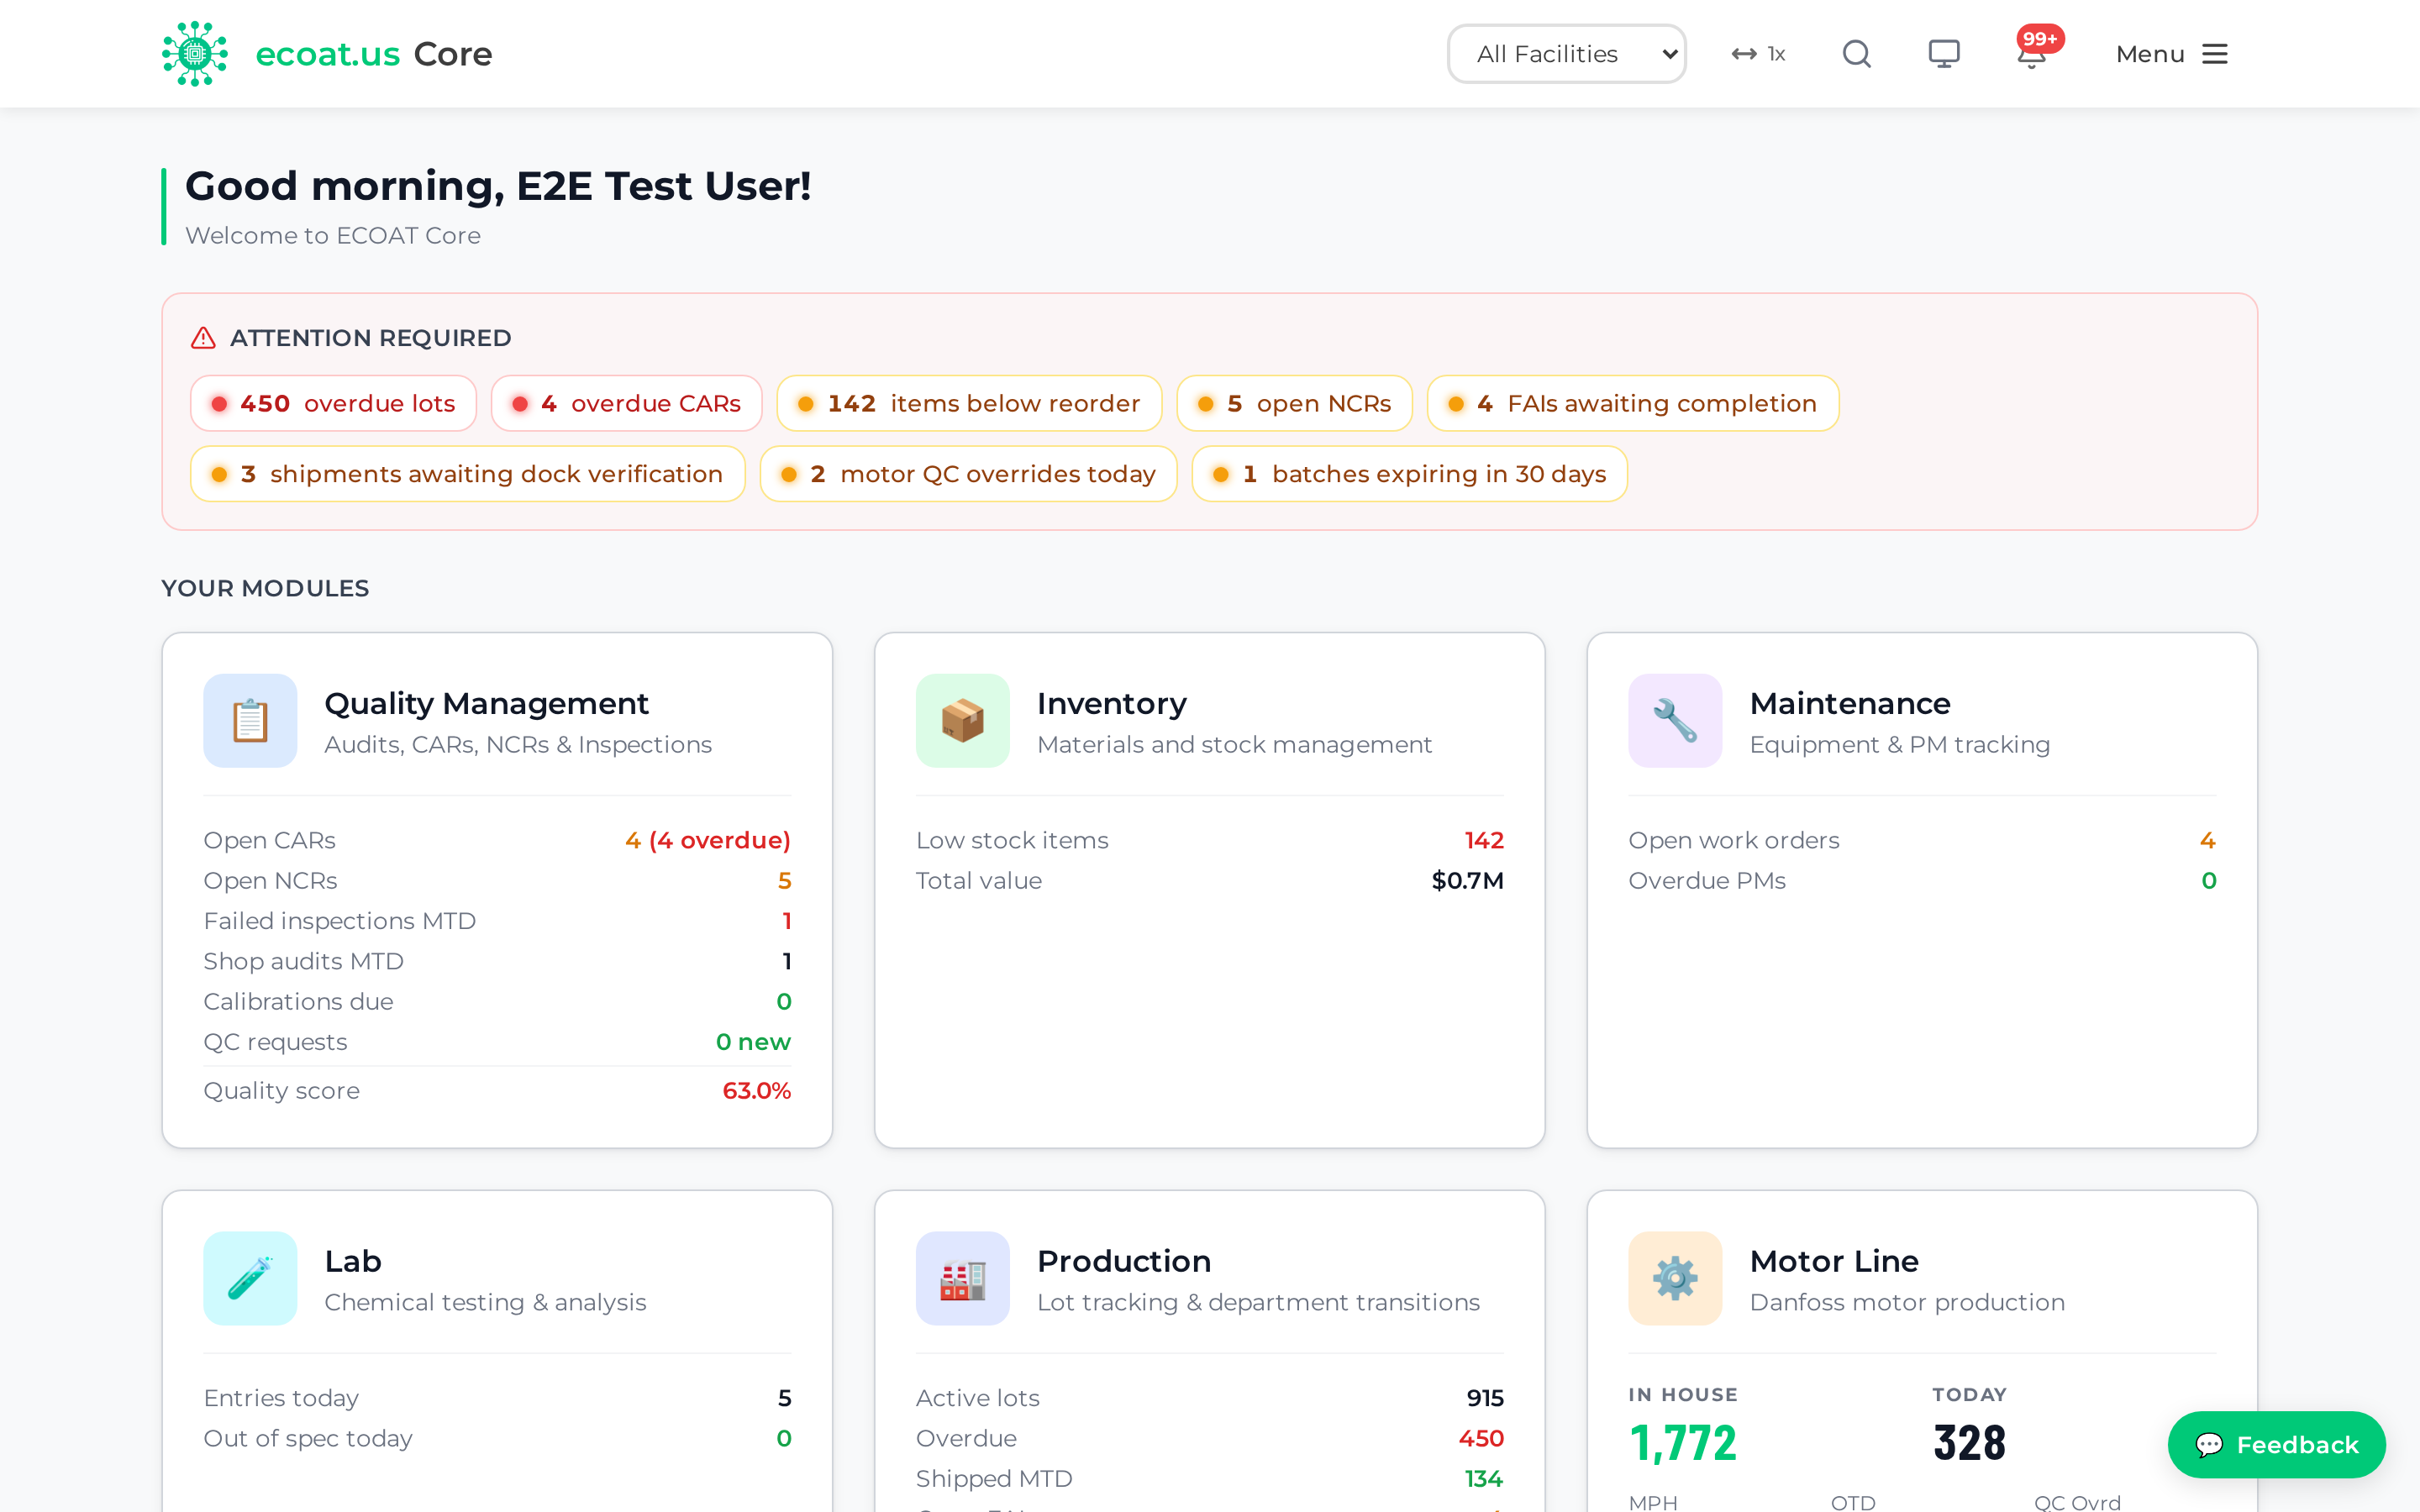Open the 450 overdue lots alert
The height and width of the screenshot is (1512, 2420).
[x=334, y=404]
